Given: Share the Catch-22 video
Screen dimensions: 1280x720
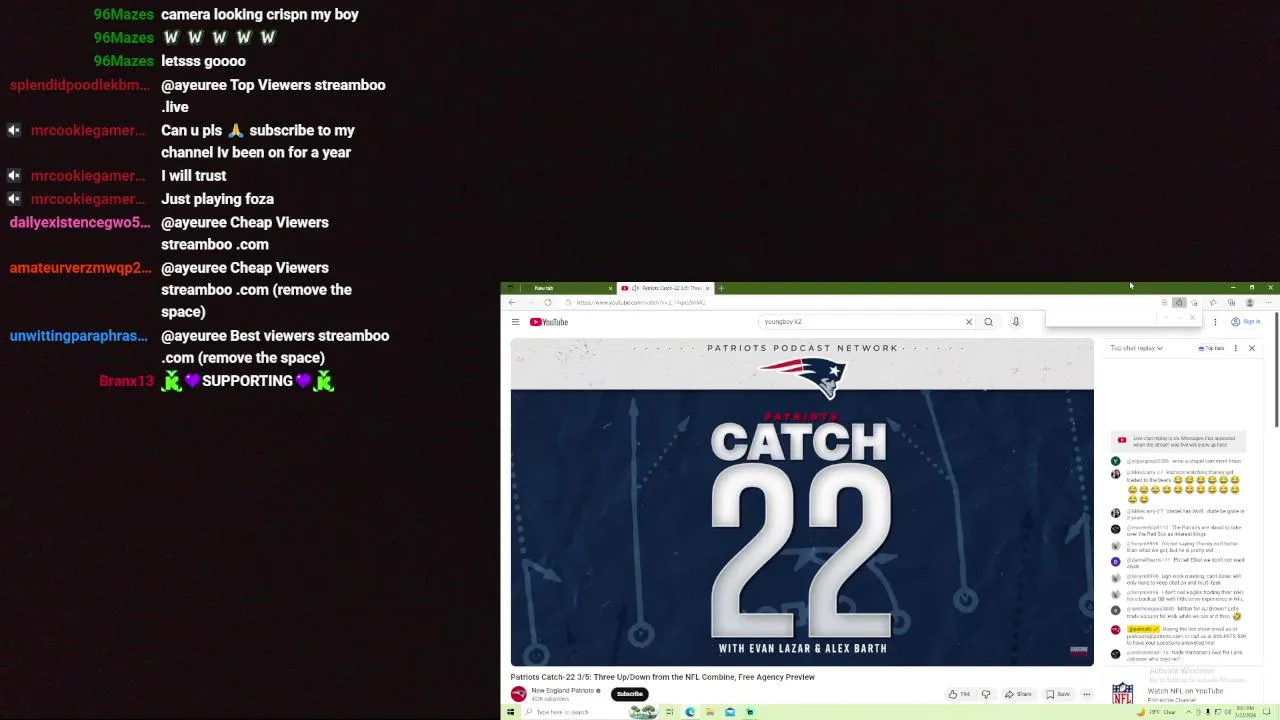Looking at the screenshot, I should point(1018,694).
